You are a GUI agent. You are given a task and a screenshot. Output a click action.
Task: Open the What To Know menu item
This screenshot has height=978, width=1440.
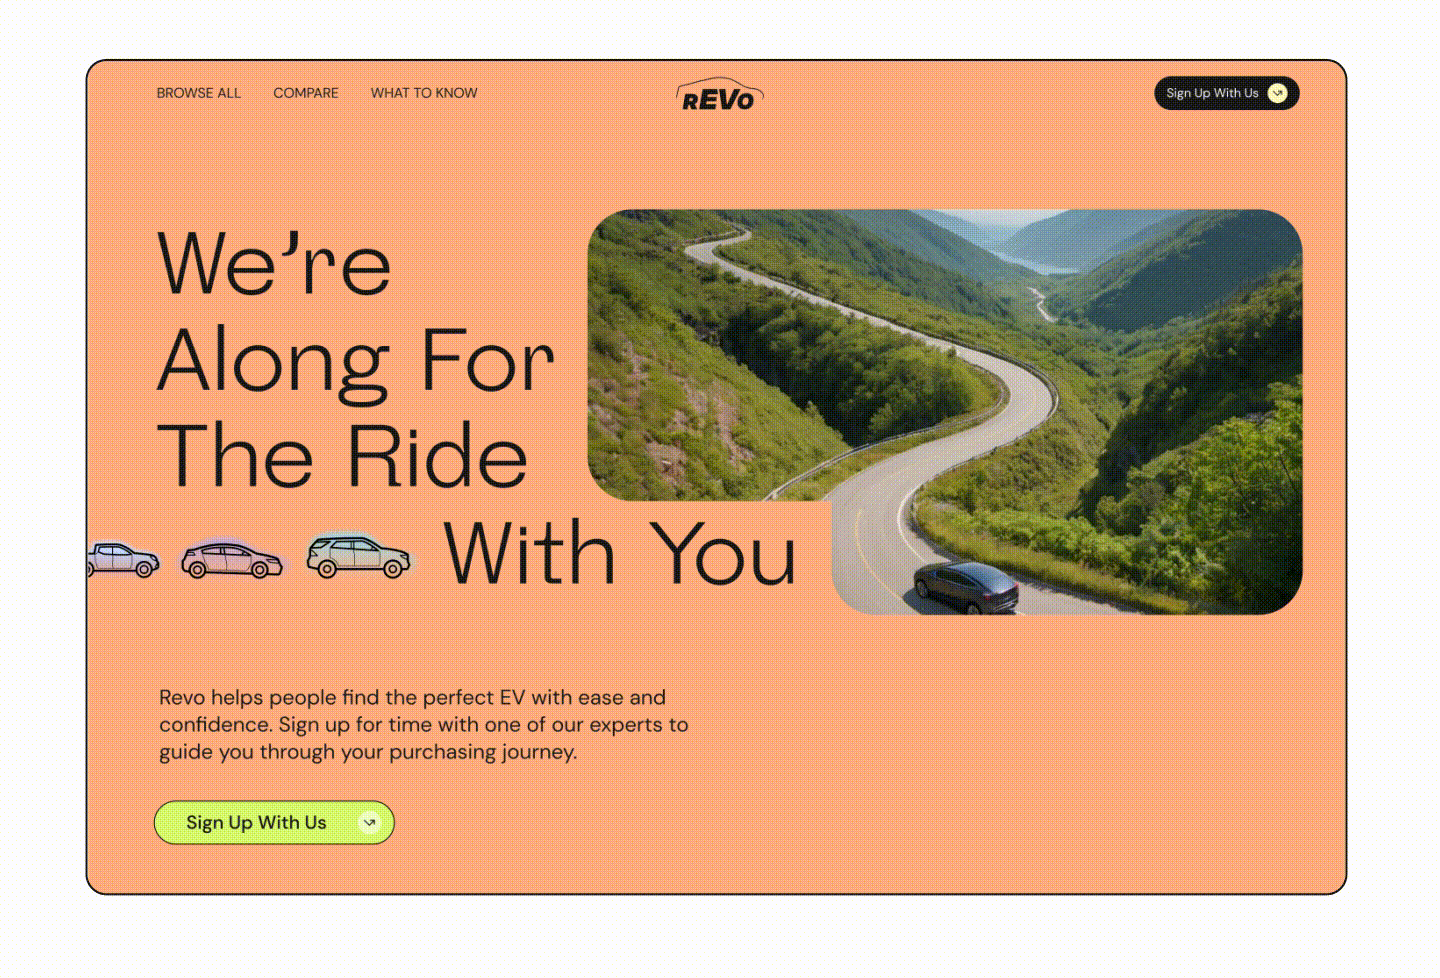(x=424, y=93)
